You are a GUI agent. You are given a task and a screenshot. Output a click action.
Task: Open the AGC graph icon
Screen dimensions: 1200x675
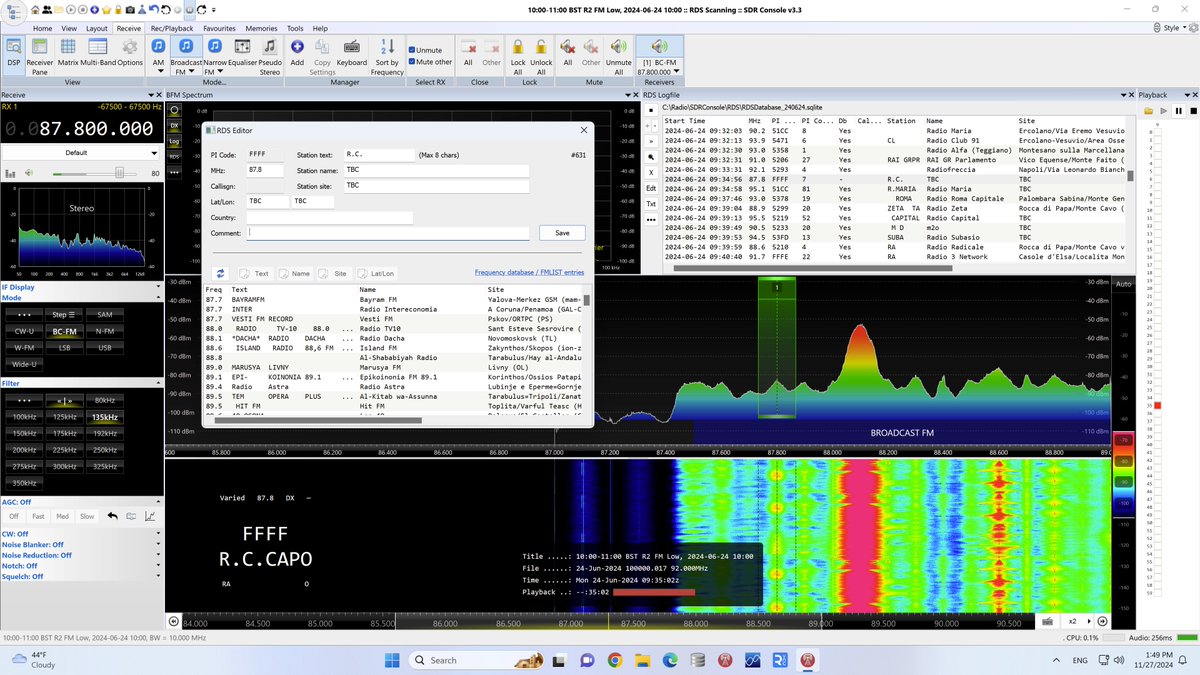point(150,516)
